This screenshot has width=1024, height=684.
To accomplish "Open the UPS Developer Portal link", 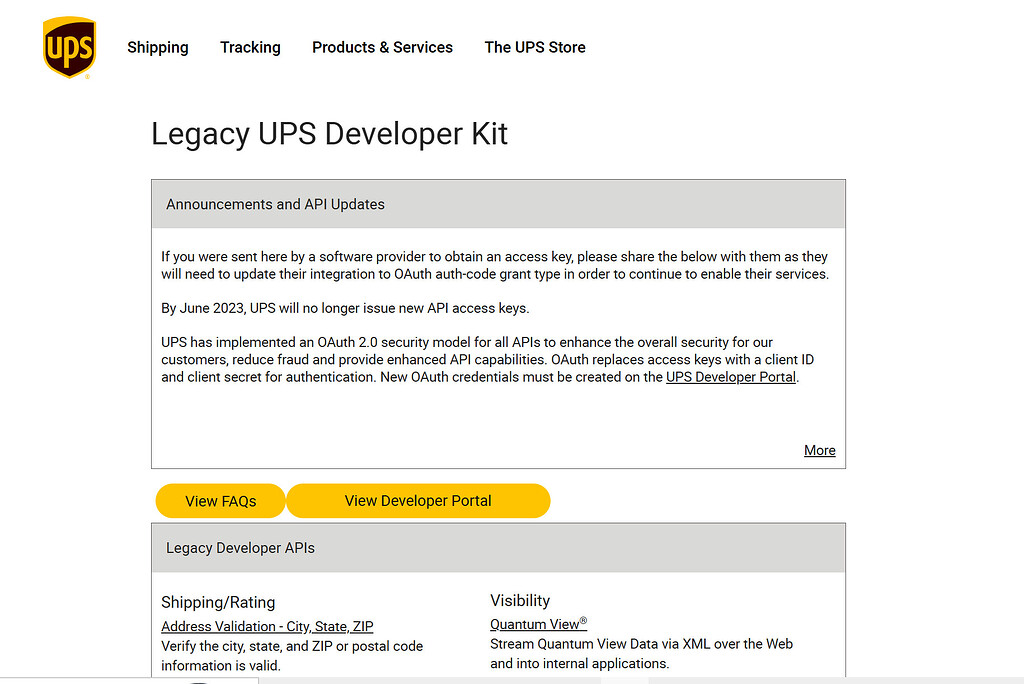I will point(731,377).
